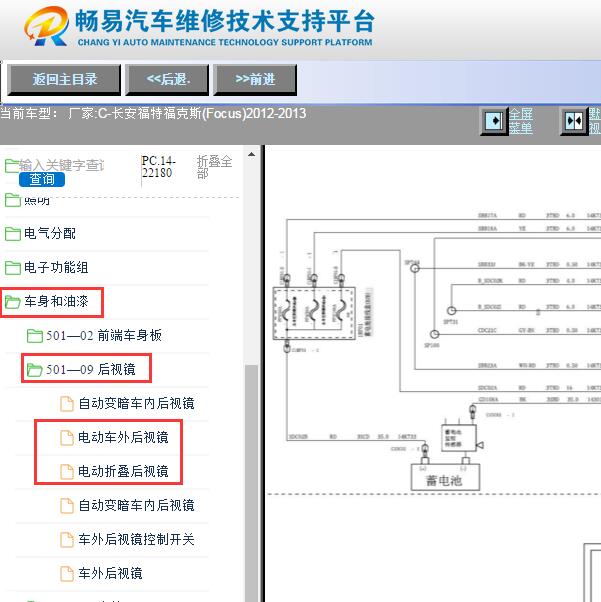The image size is (601, 602).
Task: Expand the 电子功能组 folder
Action: coord(56,267)
